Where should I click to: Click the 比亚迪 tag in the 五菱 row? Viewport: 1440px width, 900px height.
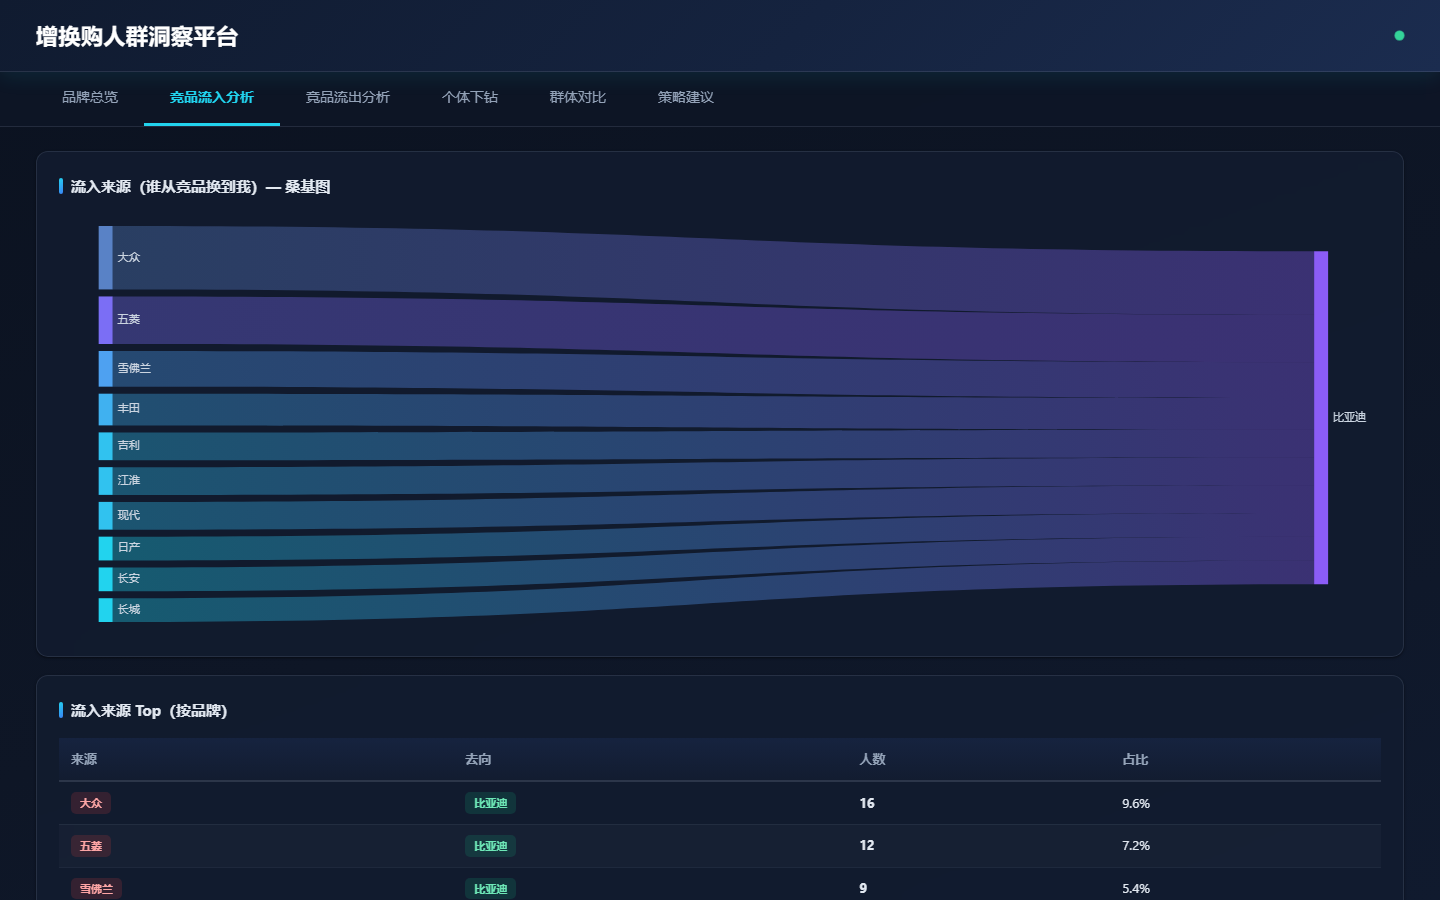tap(490, 846)
